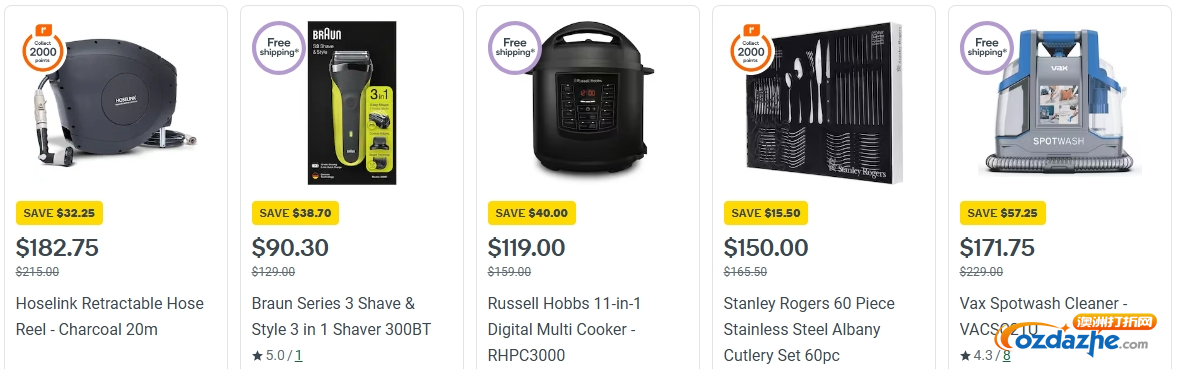The width and height of the screenshot is (1179, 369).
Task: Open the Russell Hobbs multi cooker image
Action: pyautogui.click(x=589, y=99)
